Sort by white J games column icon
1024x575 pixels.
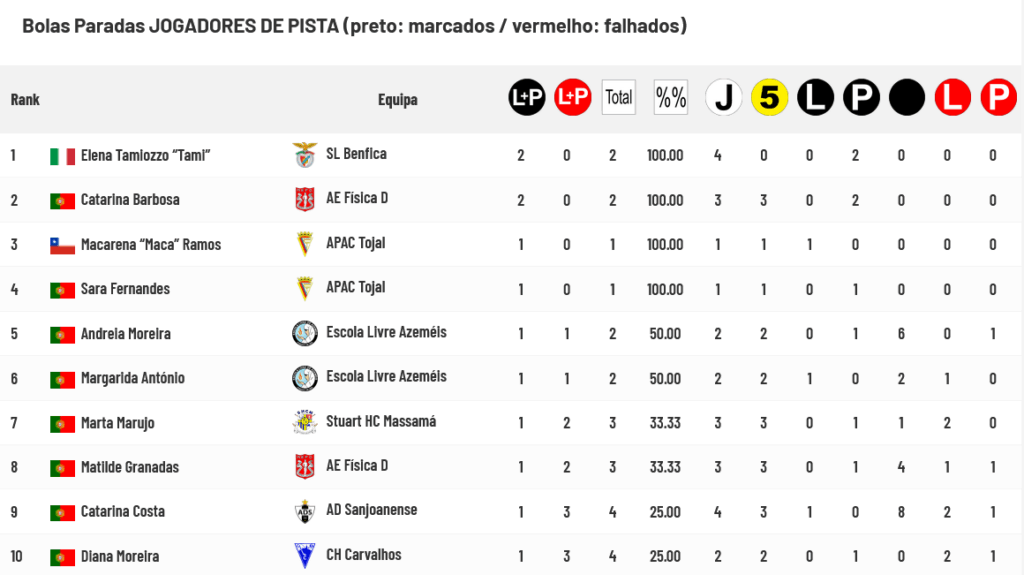pyautogui.click(x=724, y=97)
